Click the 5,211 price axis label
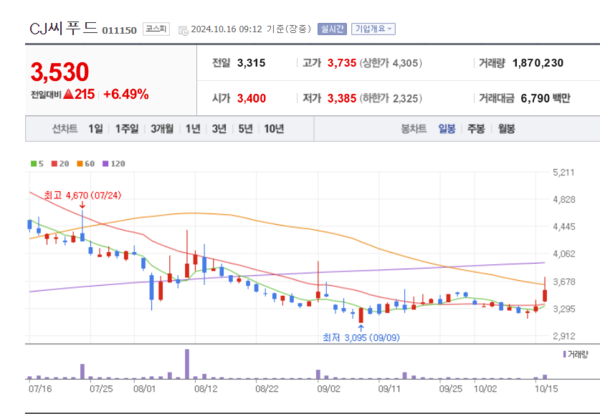The image size is (600, 414). [564, 172]
